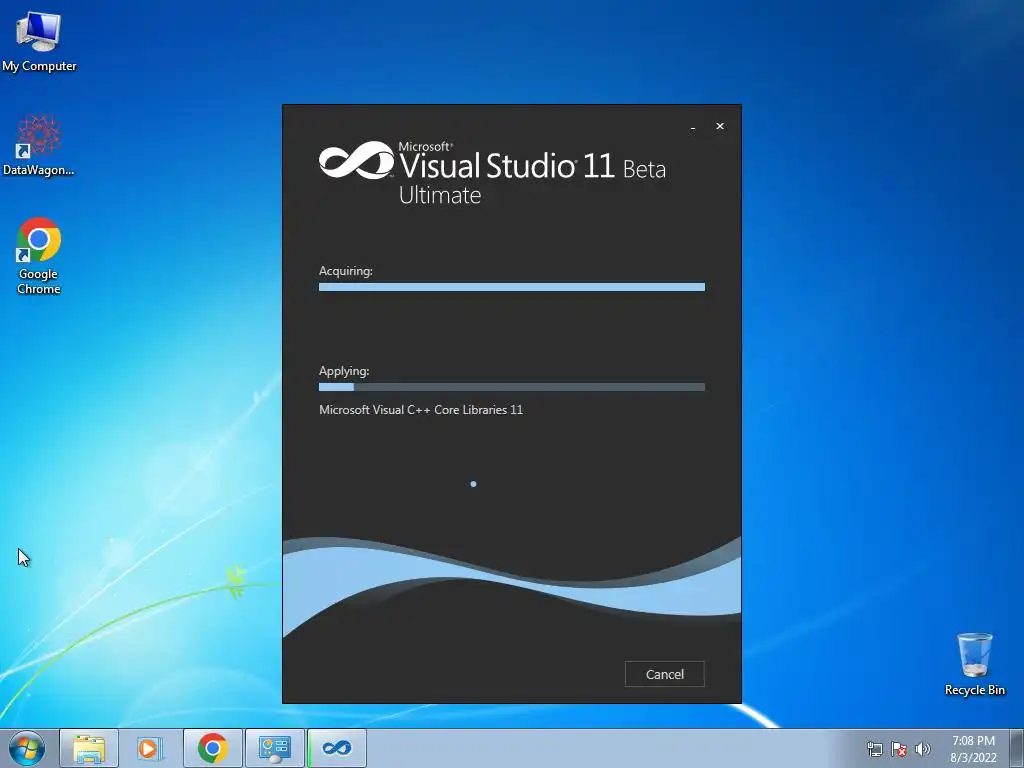This screenshot has height=768, width=1024.
Task: Open Windows Explorer from taskbar
Action: (x=89, y=748)
